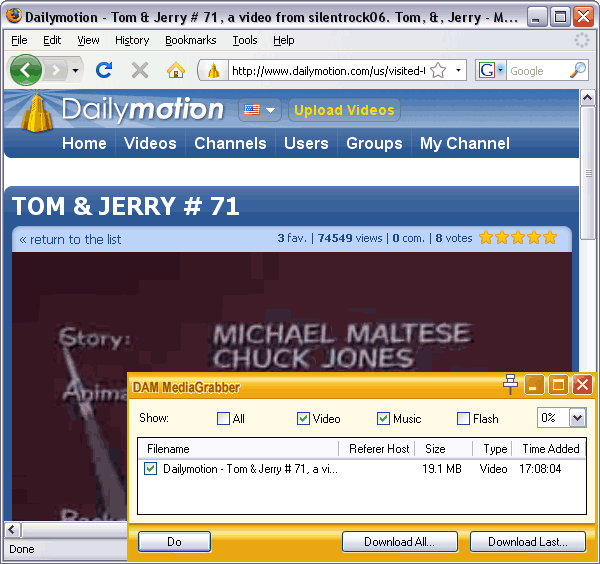Maximize the DAM MediaGrabber window
The height and width of the screenshot is (564, 600).
(558, 384)
